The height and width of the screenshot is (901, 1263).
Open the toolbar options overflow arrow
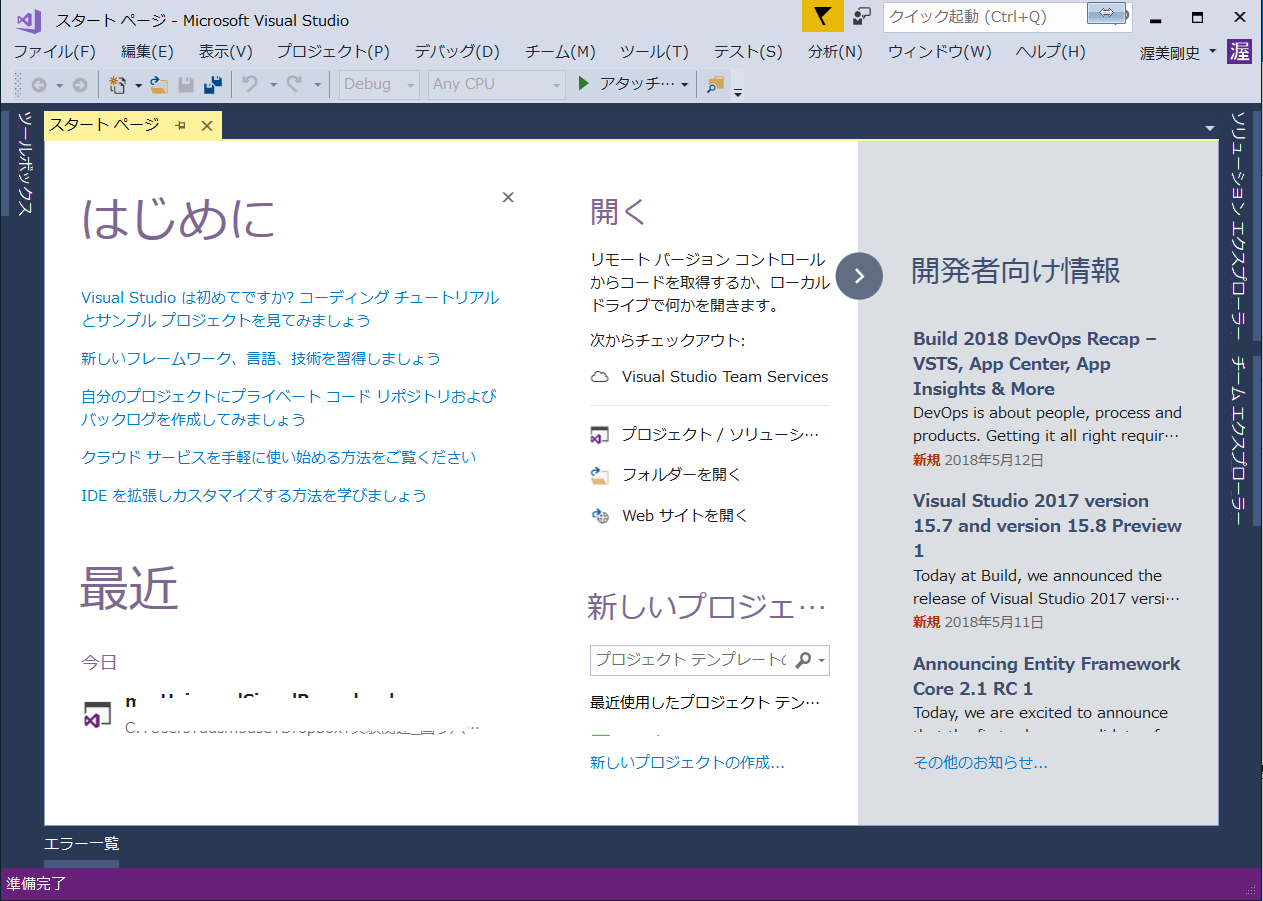738,92
